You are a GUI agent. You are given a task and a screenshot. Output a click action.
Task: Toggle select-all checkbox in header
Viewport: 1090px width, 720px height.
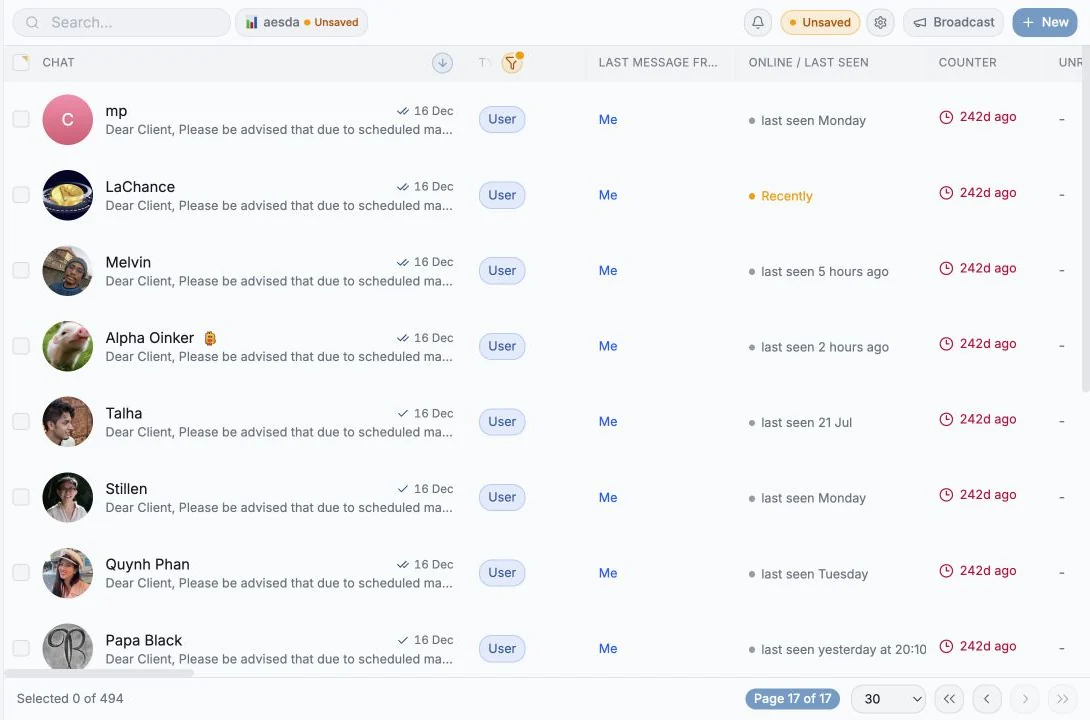22,63
